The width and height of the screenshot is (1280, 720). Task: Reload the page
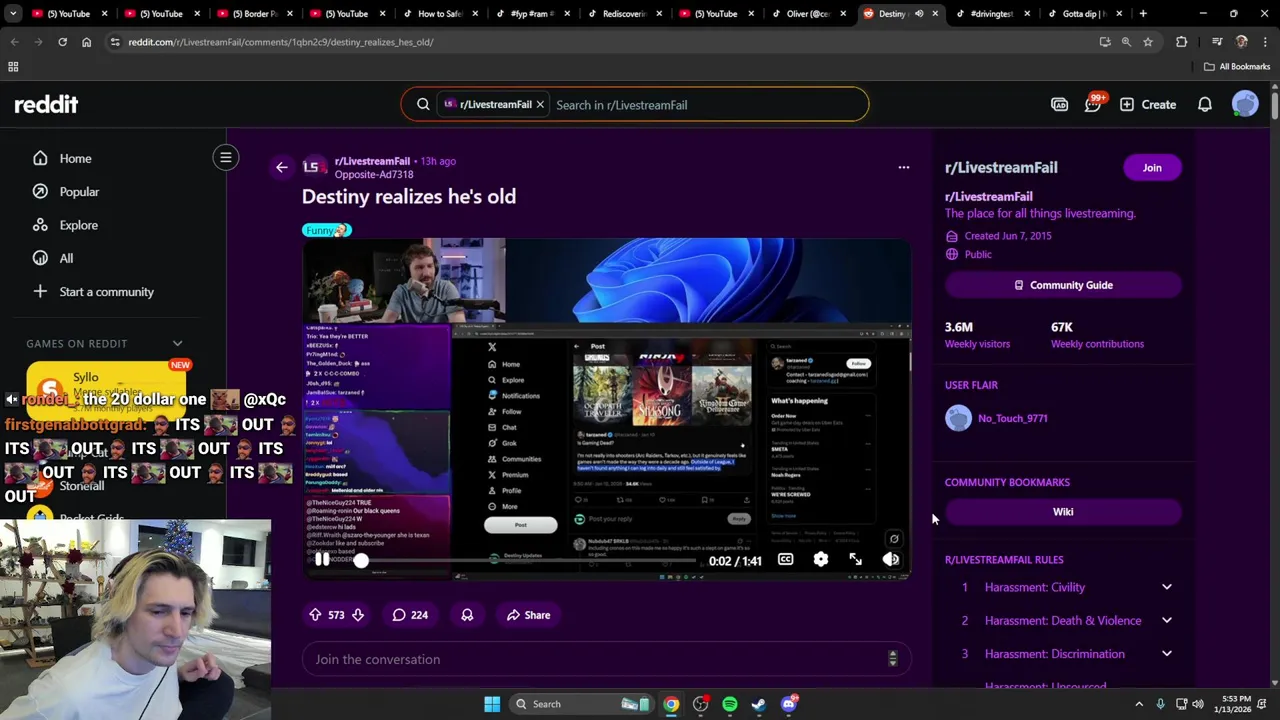(x=62, y=42)
